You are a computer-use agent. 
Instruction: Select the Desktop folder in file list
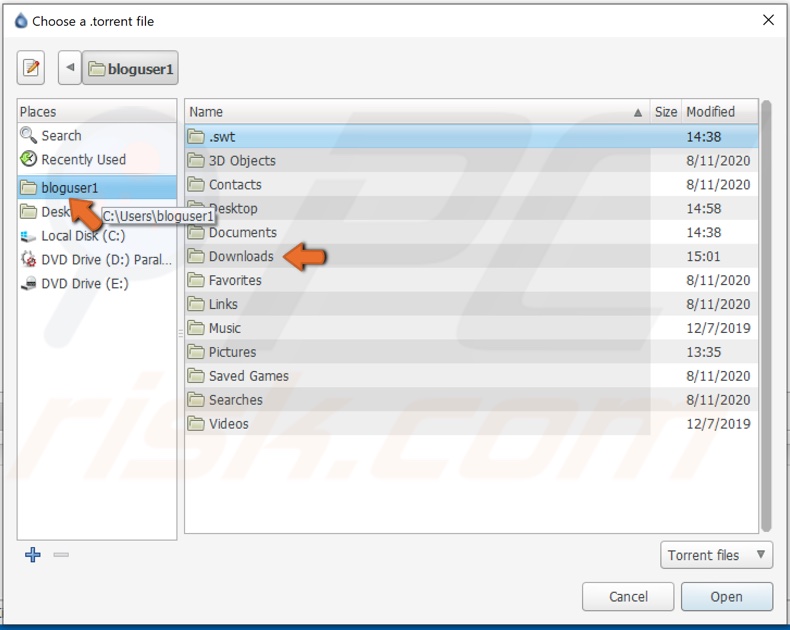tap(472, 209)
